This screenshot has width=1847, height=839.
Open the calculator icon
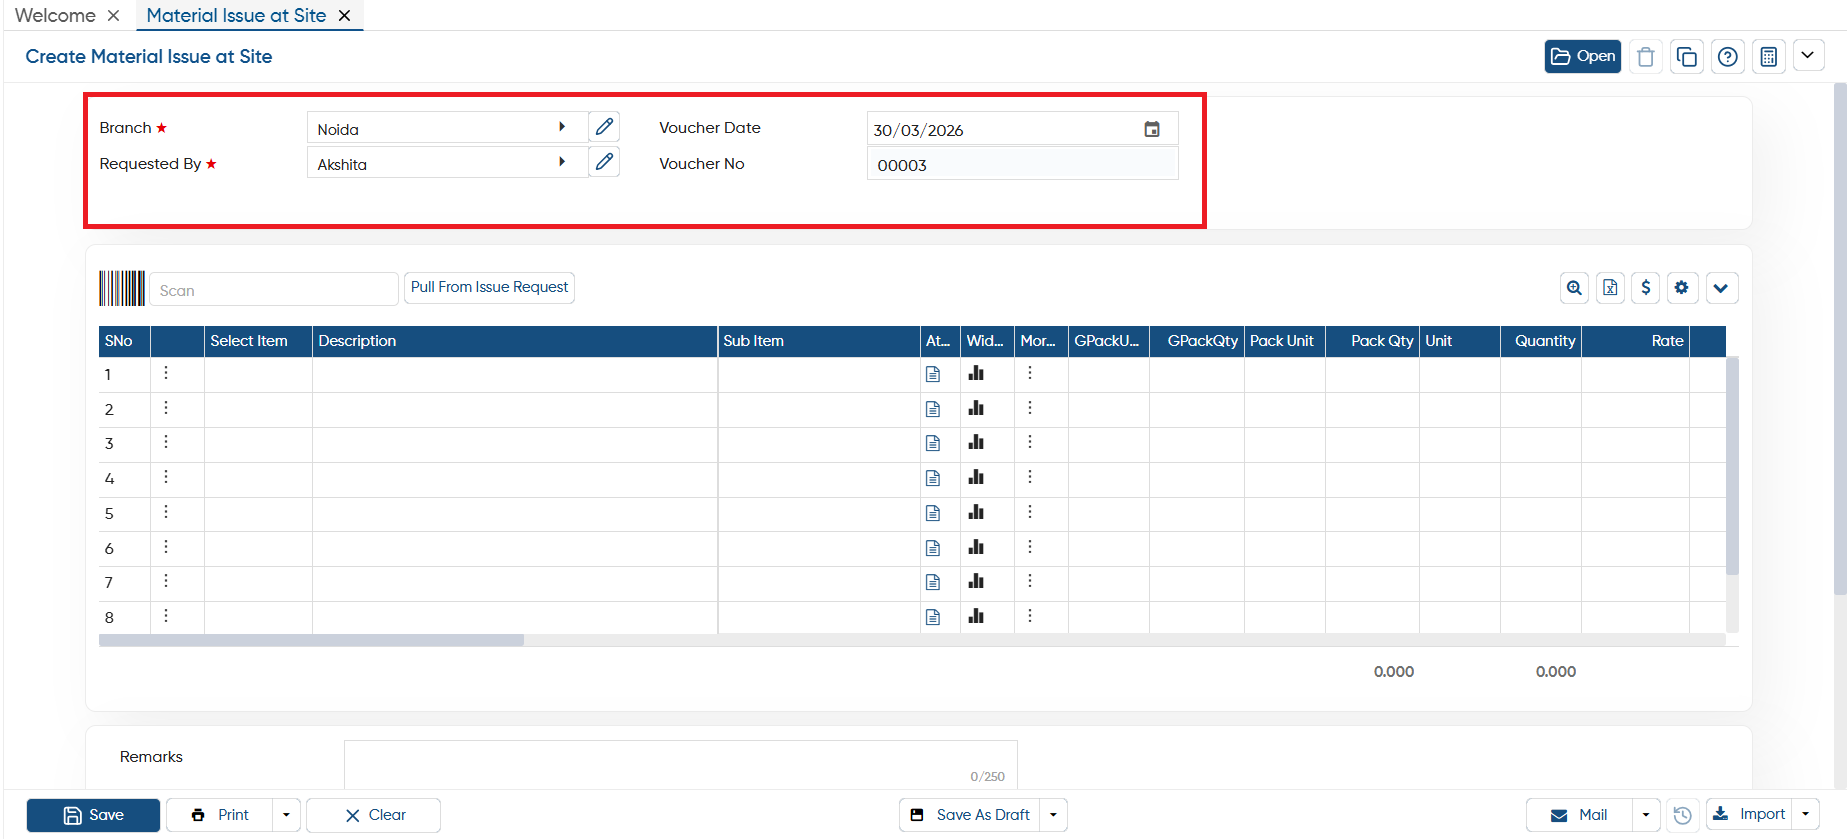[1769, 57]
